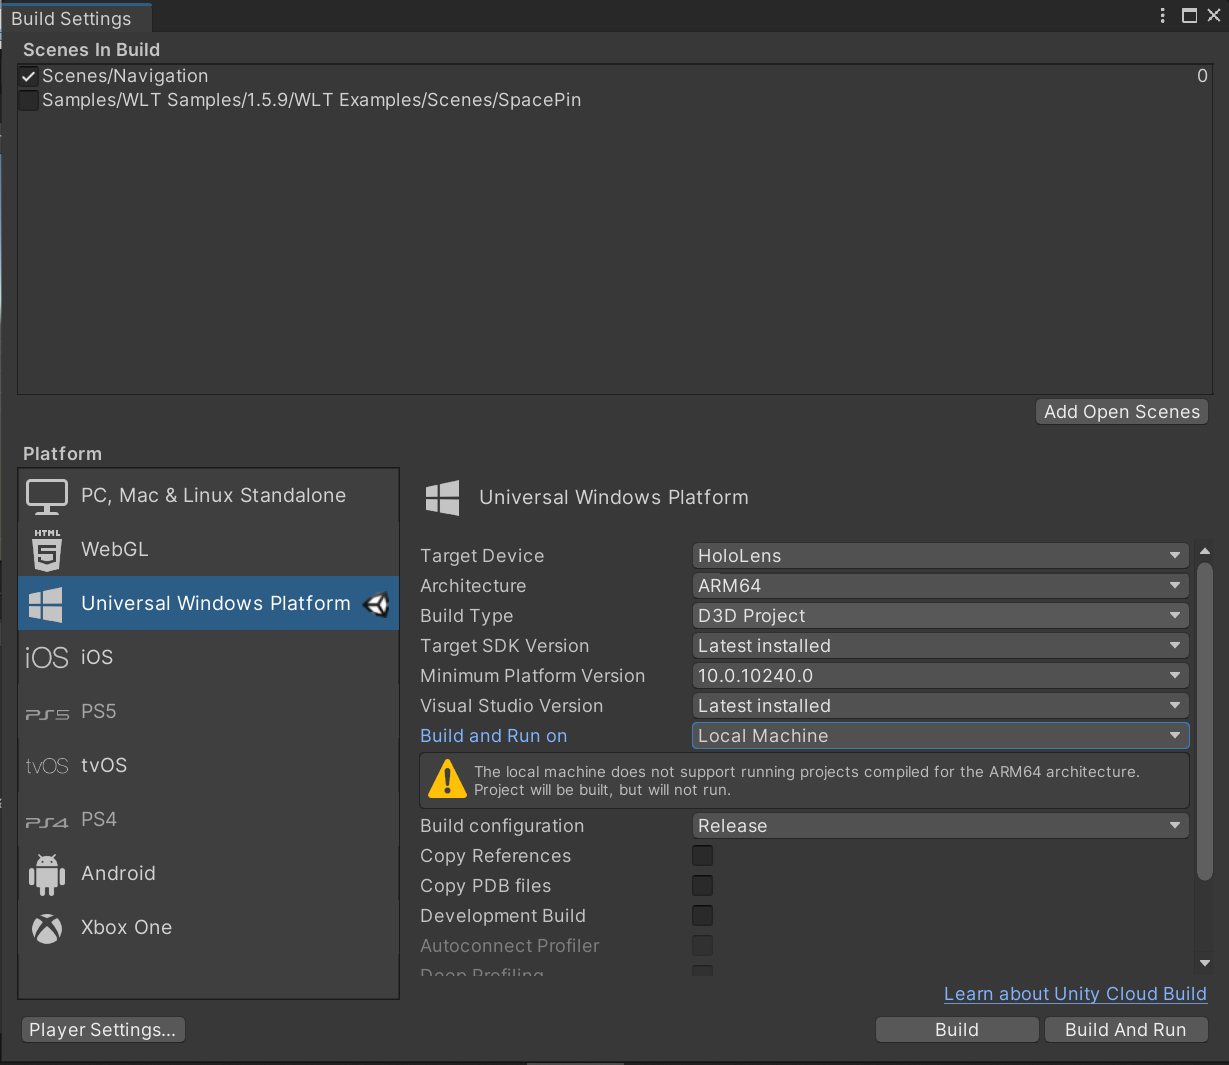Click the Xbox One platform icon
1229x1065 pixels.
tap(46, 928)
